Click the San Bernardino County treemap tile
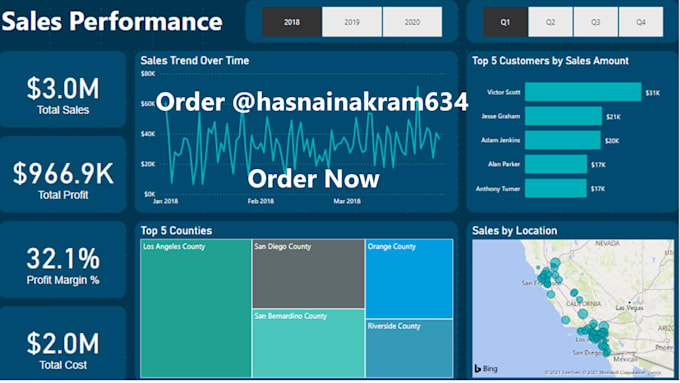The image size is (680, 383). (x=308, y=343)
